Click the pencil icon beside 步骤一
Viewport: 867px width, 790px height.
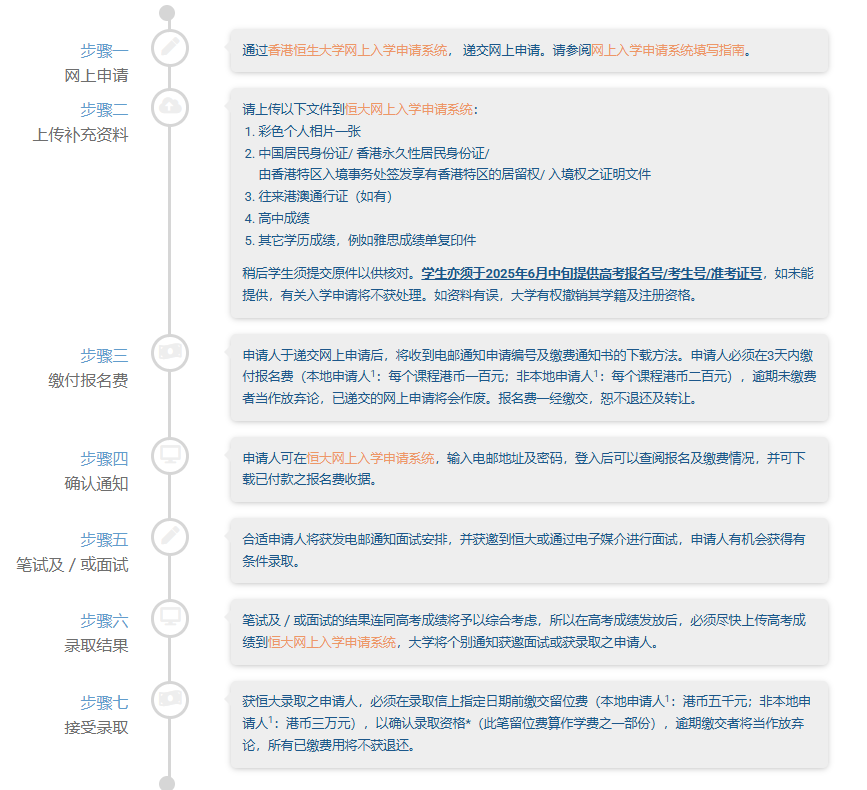[x=168, y=46]
